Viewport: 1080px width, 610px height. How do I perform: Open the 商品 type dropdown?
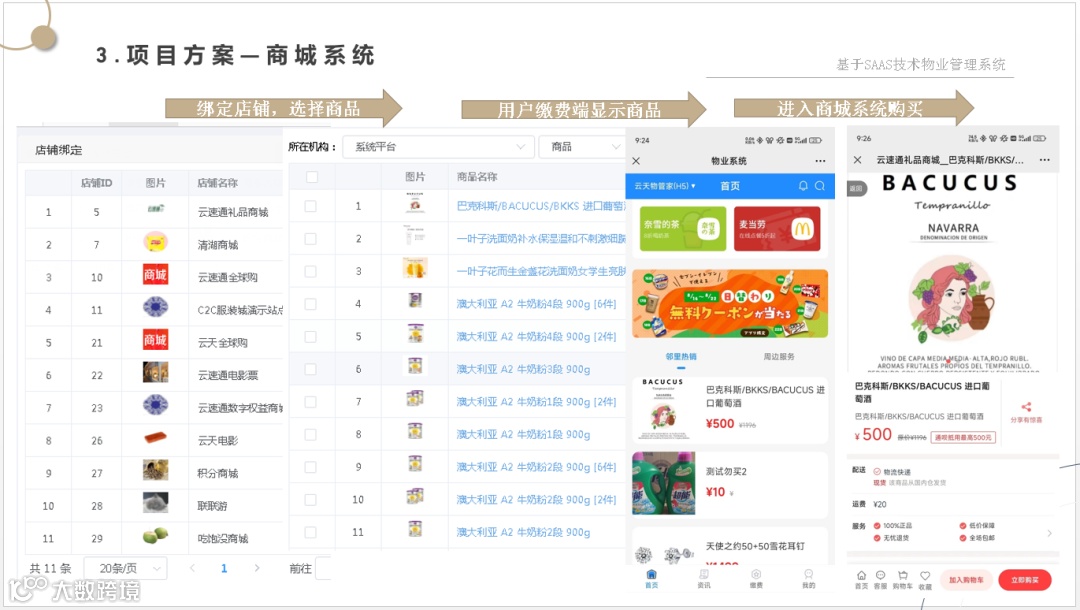pos(582,147)
